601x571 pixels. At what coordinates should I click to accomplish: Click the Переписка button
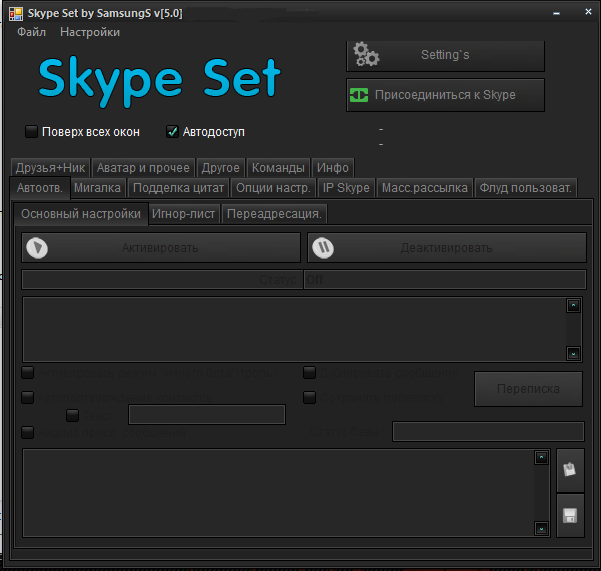point(528,389)
